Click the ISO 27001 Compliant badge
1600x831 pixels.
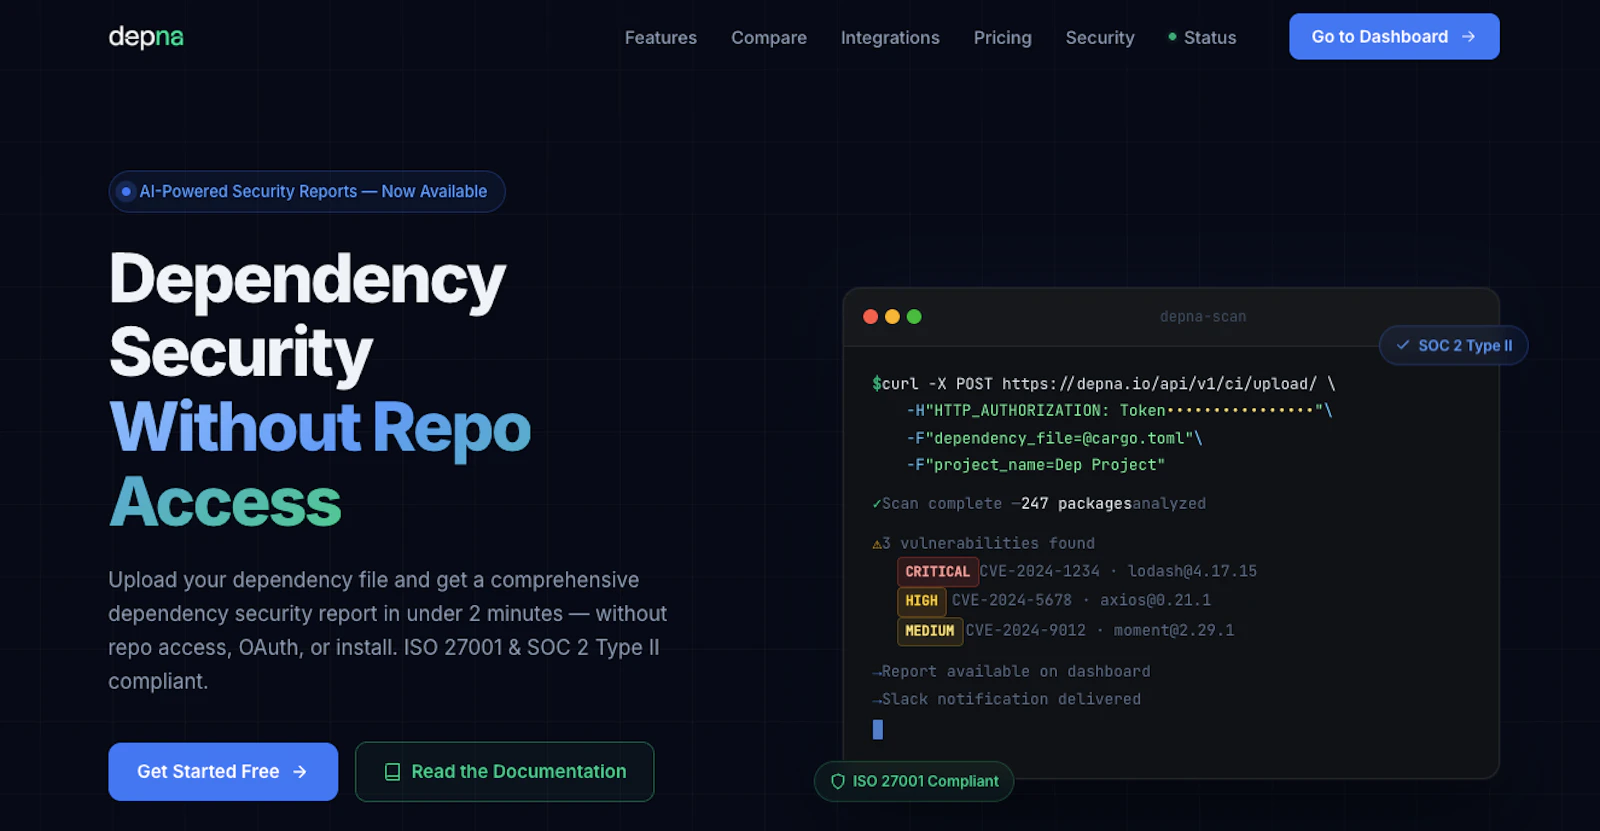coord(914,781)
